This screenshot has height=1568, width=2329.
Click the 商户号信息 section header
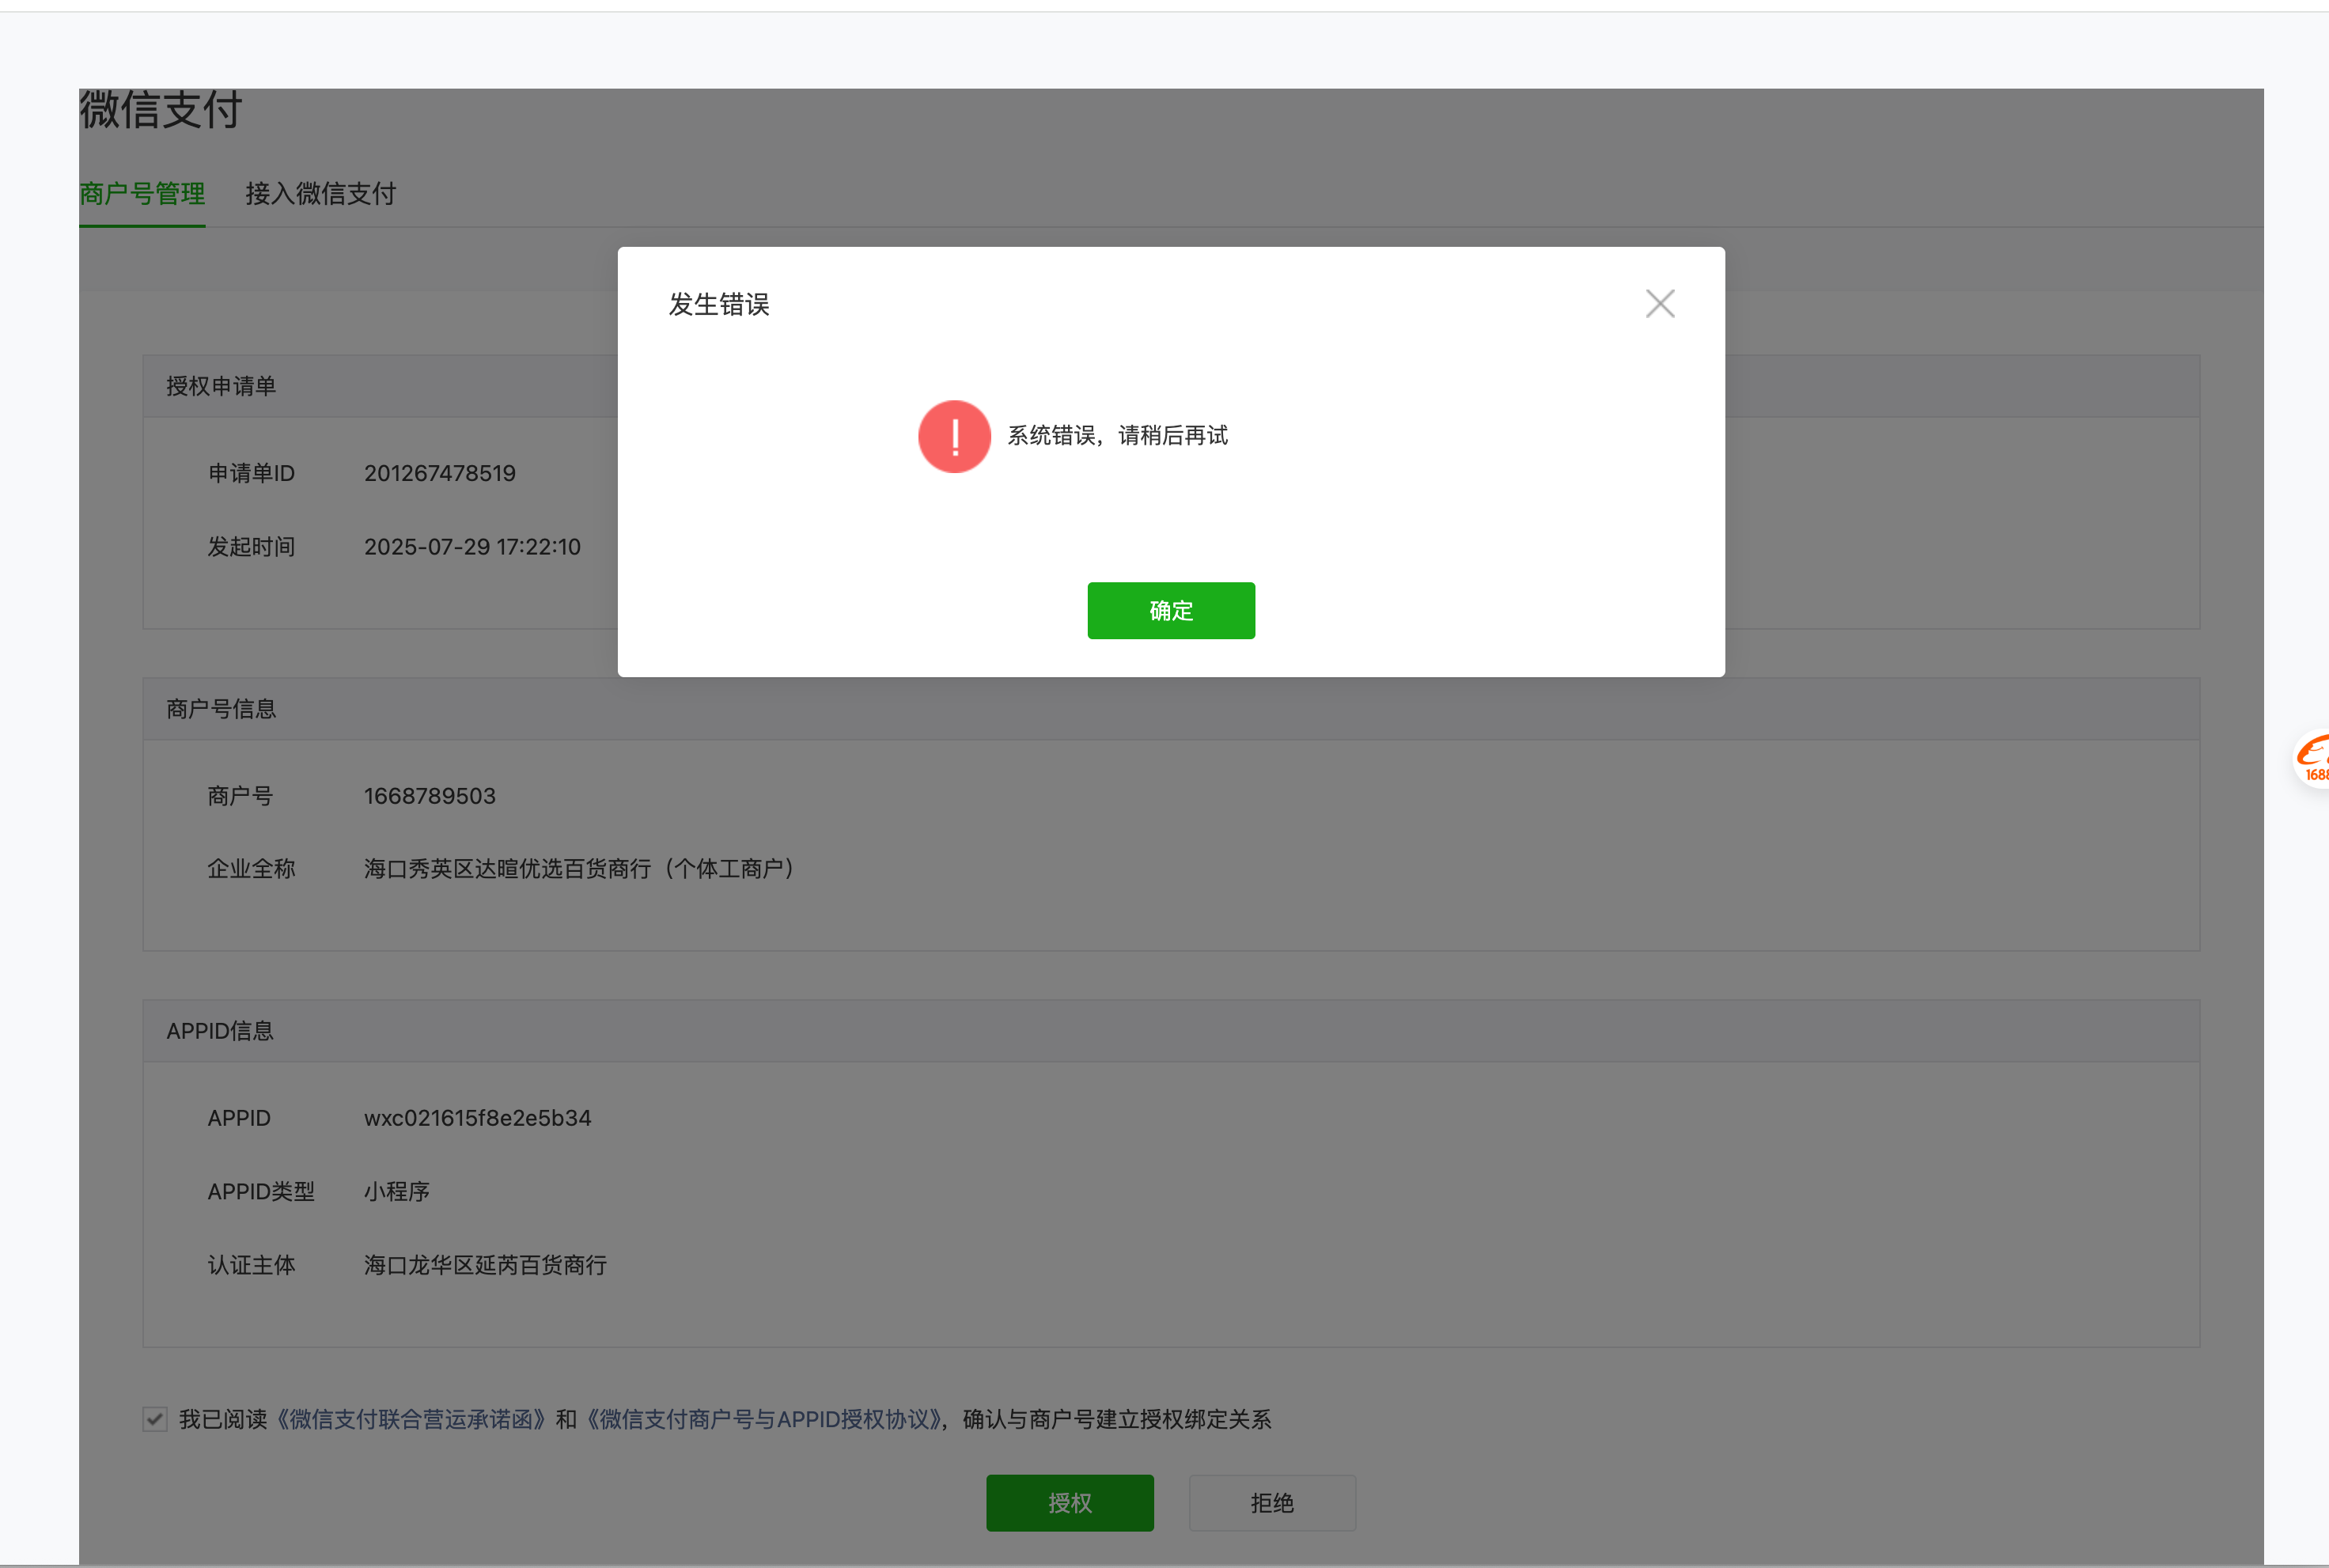(221, 709)
